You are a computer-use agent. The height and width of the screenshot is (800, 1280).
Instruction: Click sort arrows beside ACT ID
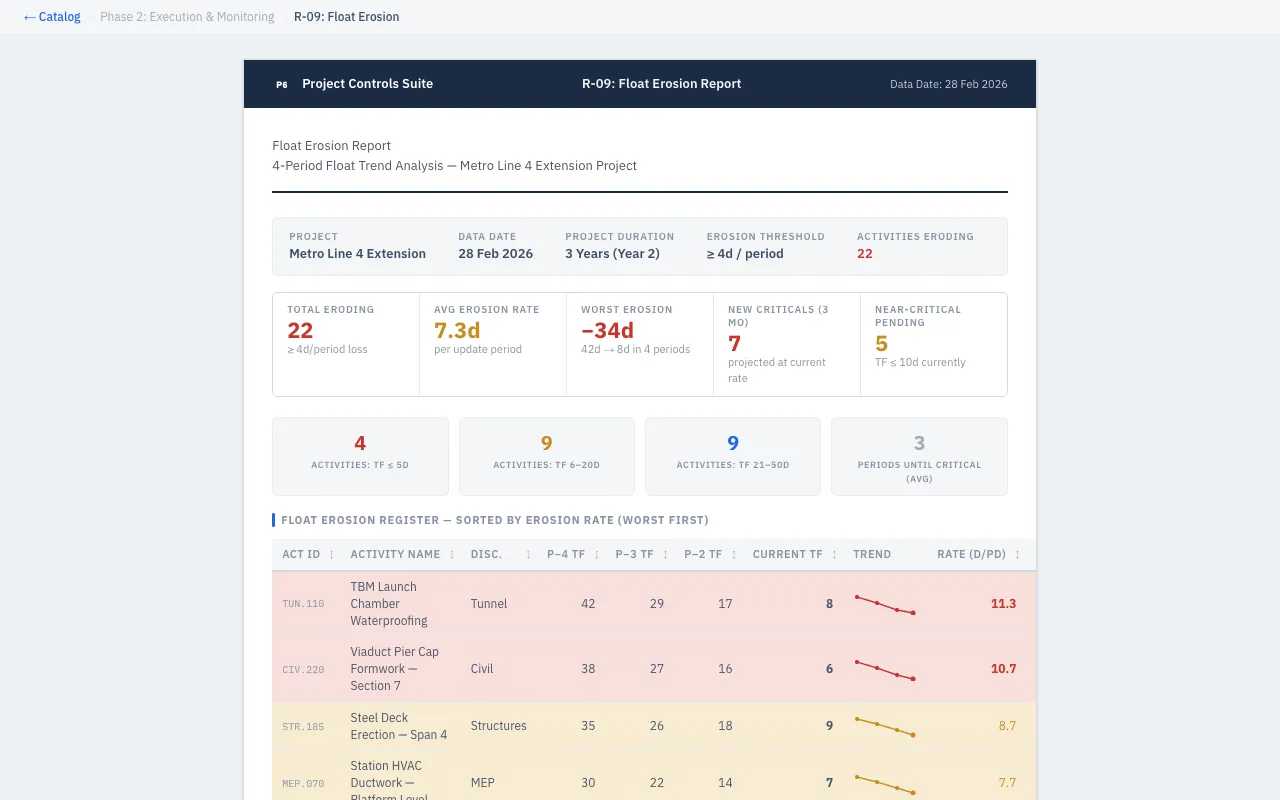(x=332, y=555)
